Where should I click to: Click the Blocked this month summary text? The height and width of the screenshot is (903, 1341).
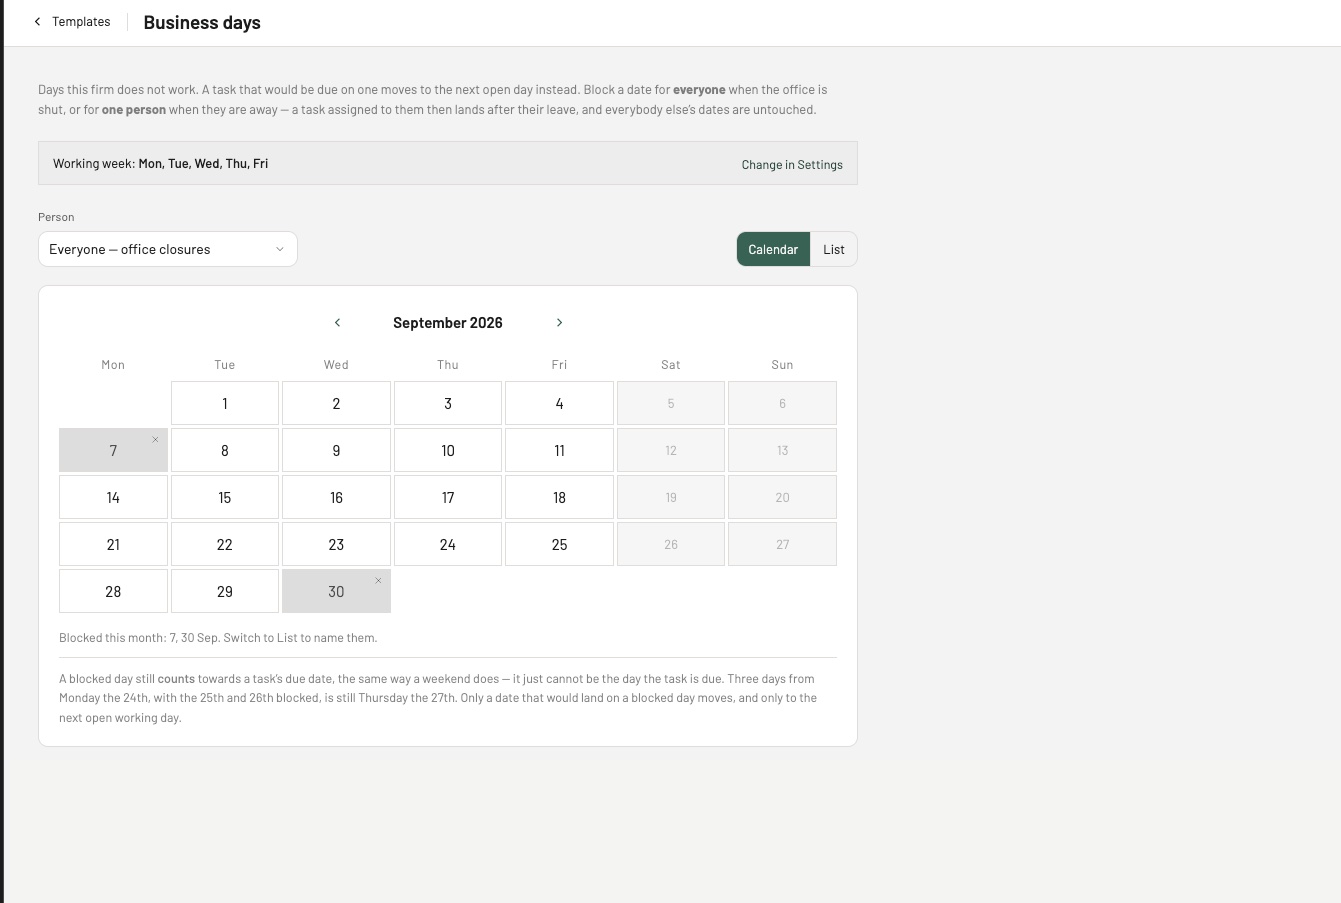[218, 637]
